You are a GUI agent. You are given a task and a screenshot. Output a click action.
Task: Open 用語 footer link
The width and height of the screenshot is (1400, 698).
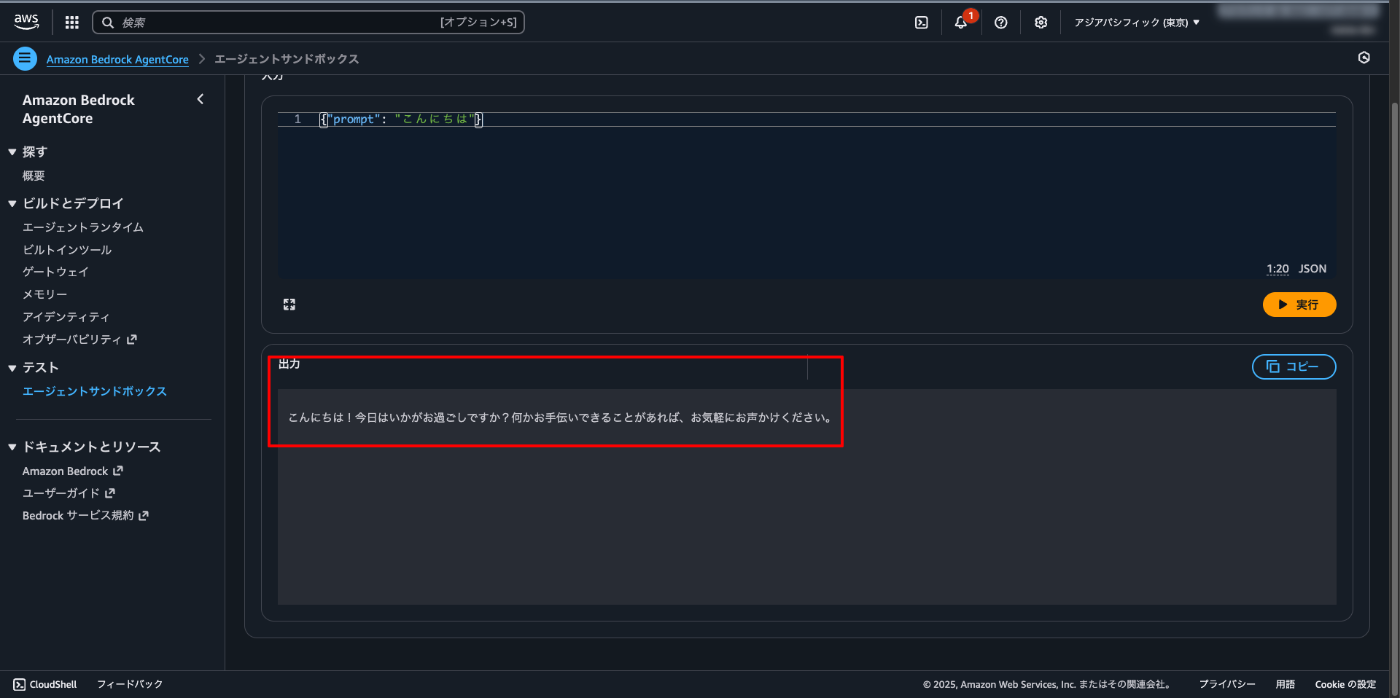(1285, 685)
